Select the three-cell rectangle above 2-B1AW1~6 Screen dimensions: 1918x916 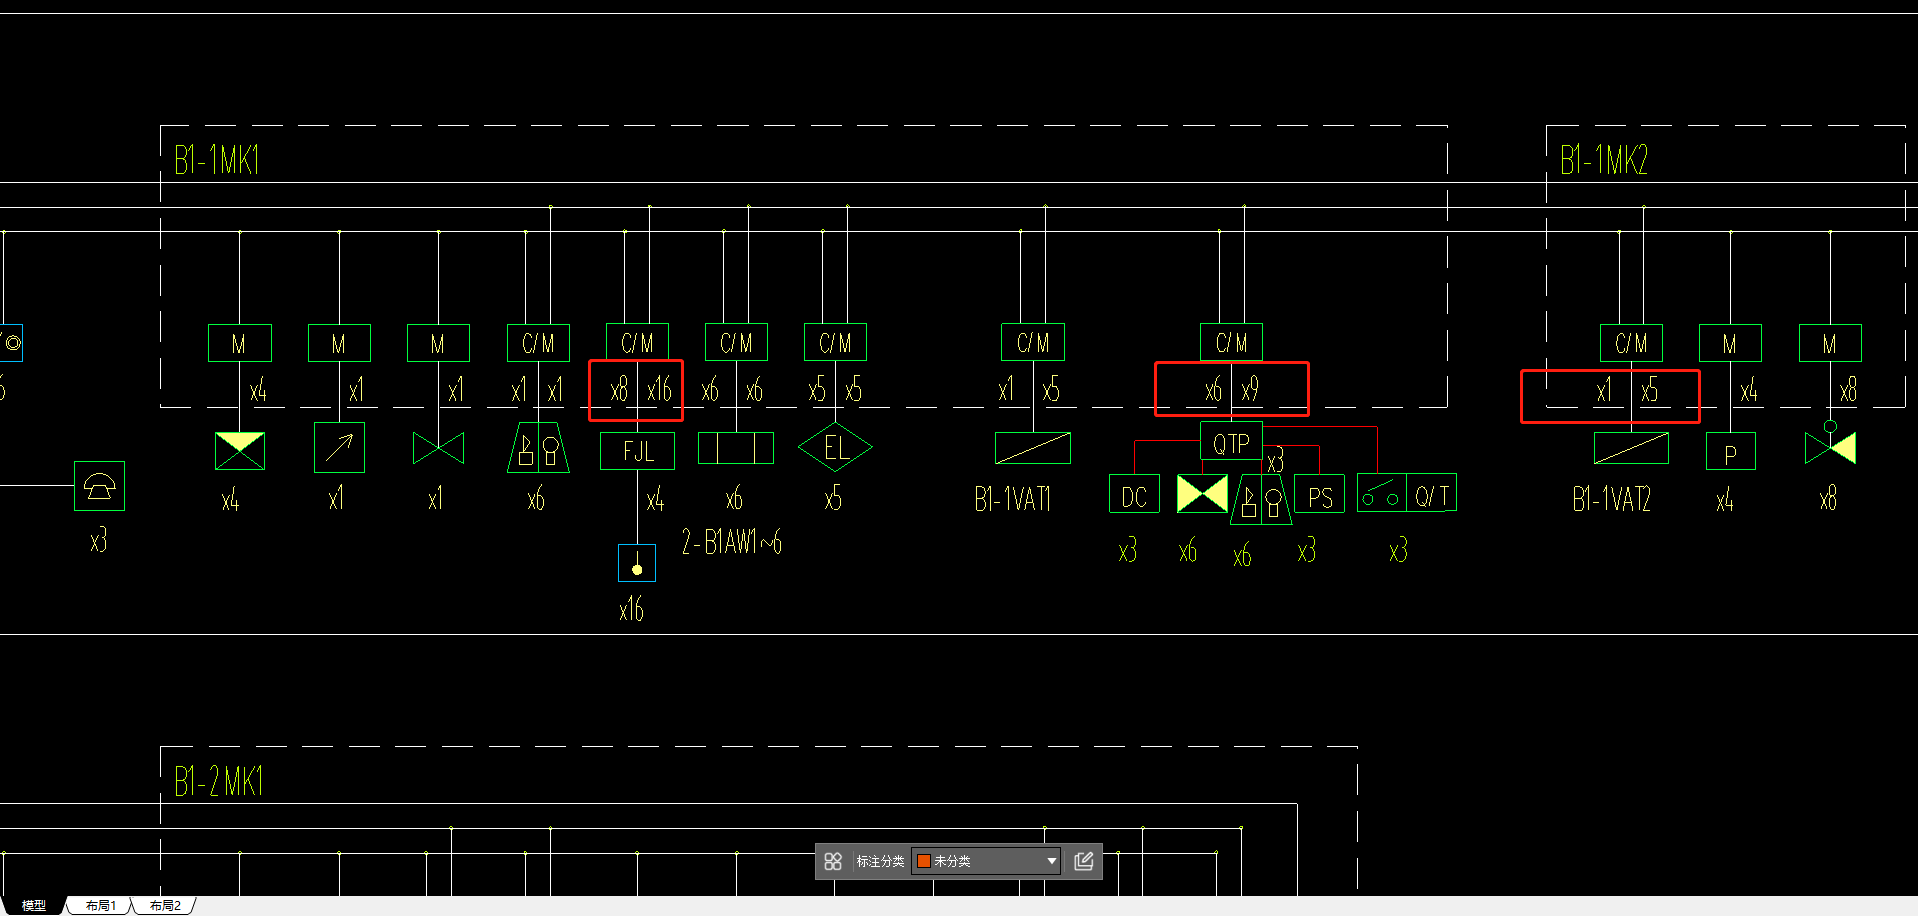(x=735, y=448)
